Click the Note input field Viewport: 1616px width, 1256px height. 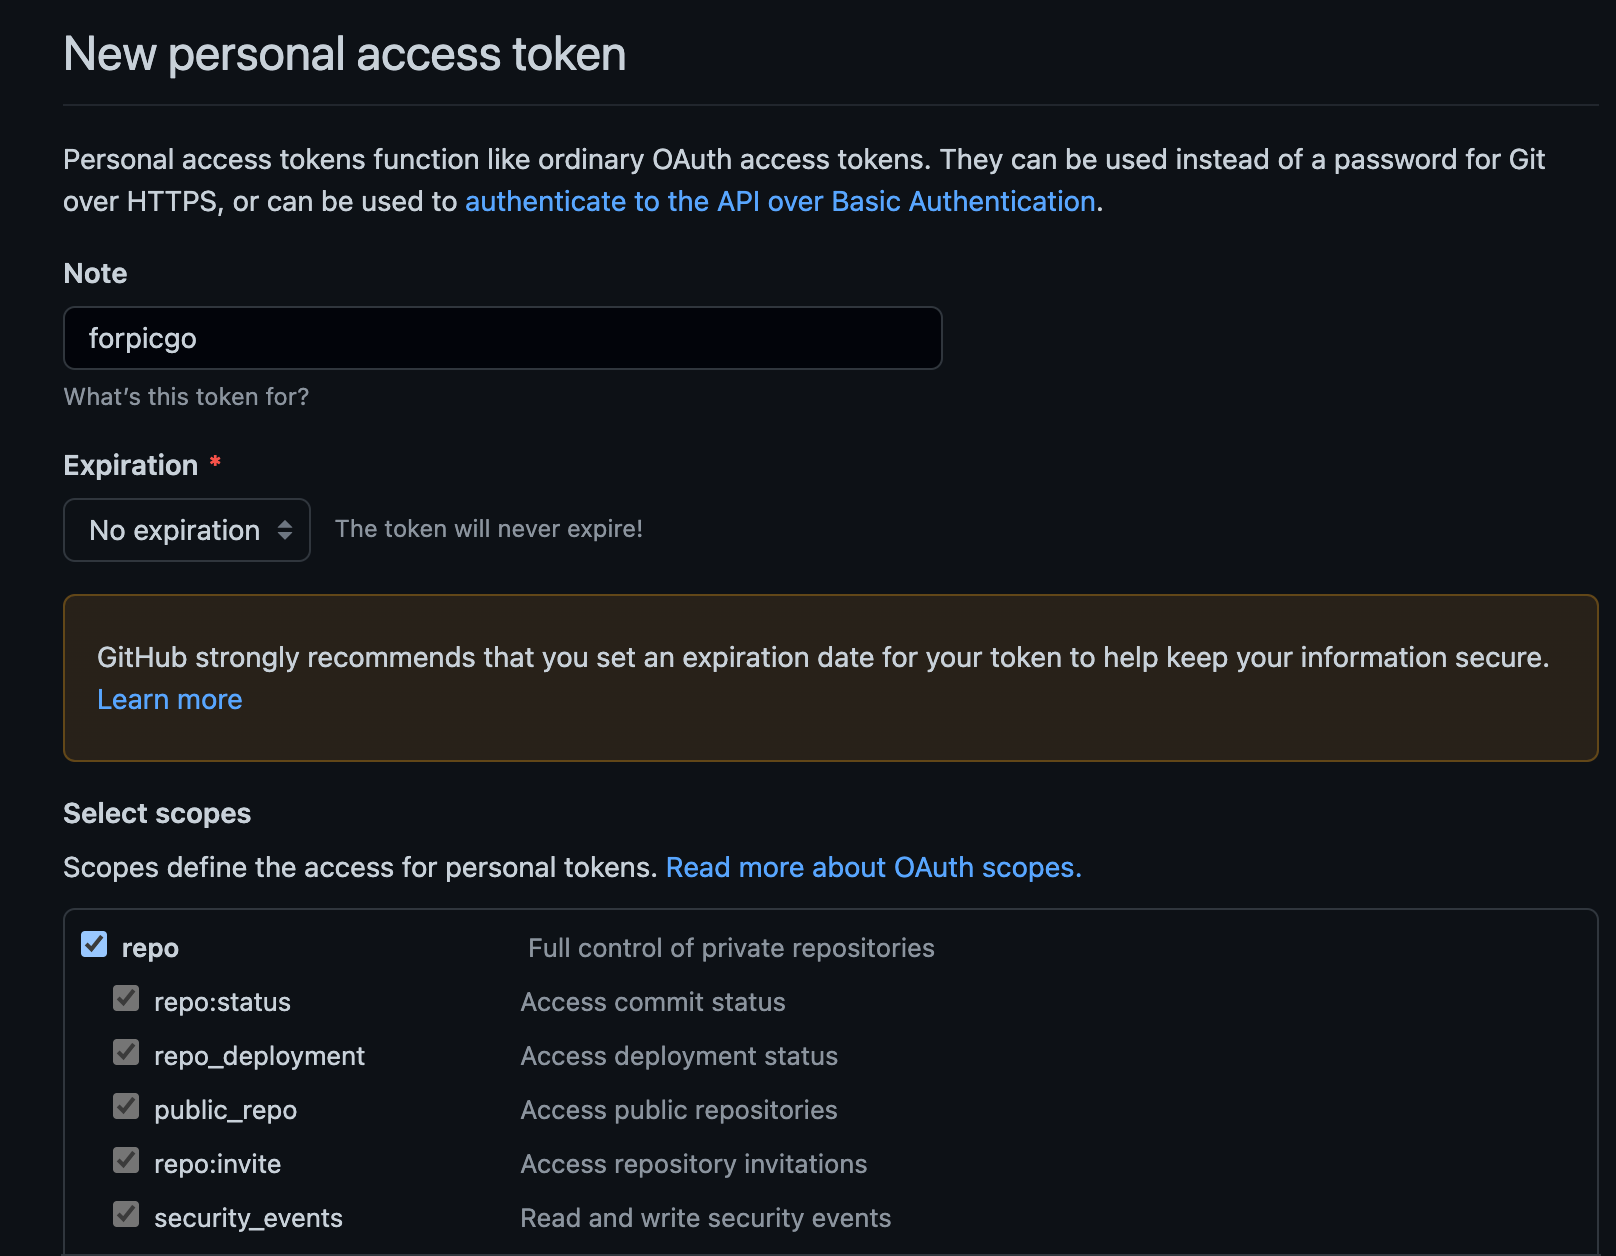[x=502, y=338]
